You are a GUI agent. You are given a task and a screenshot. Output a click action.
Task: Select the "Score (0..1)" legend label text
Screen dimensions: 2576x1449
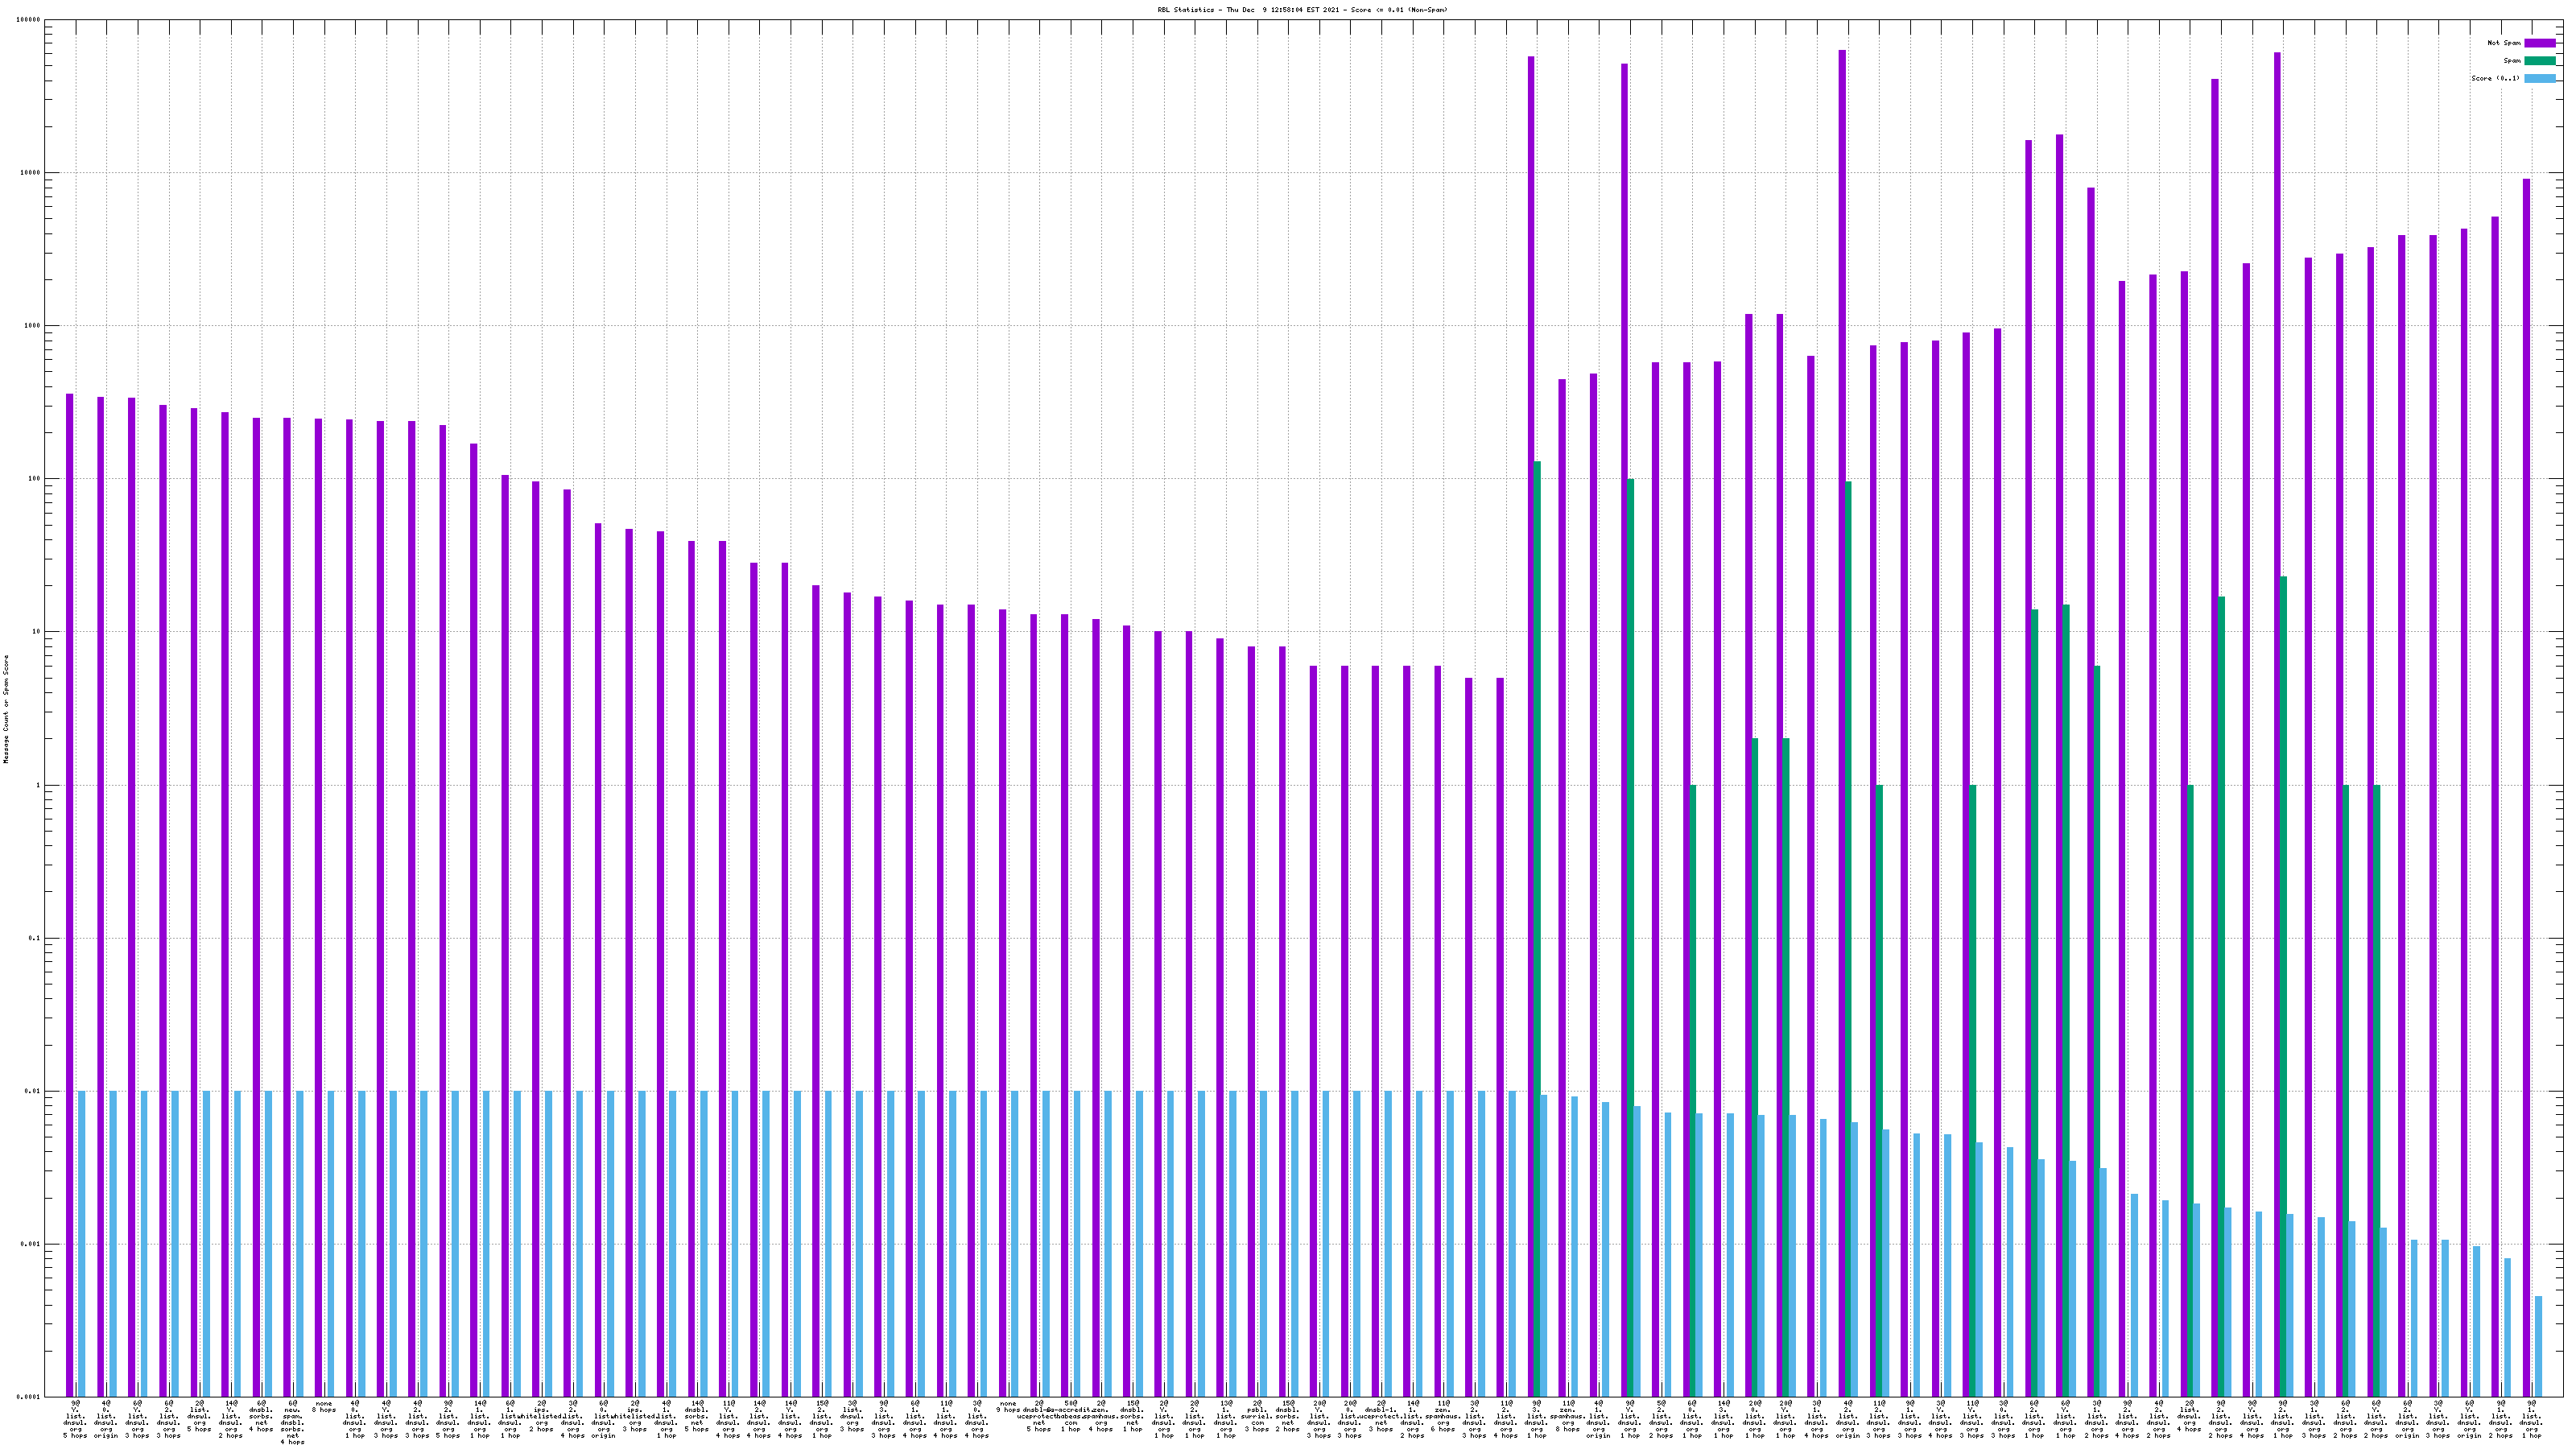tap(2495, 78)
